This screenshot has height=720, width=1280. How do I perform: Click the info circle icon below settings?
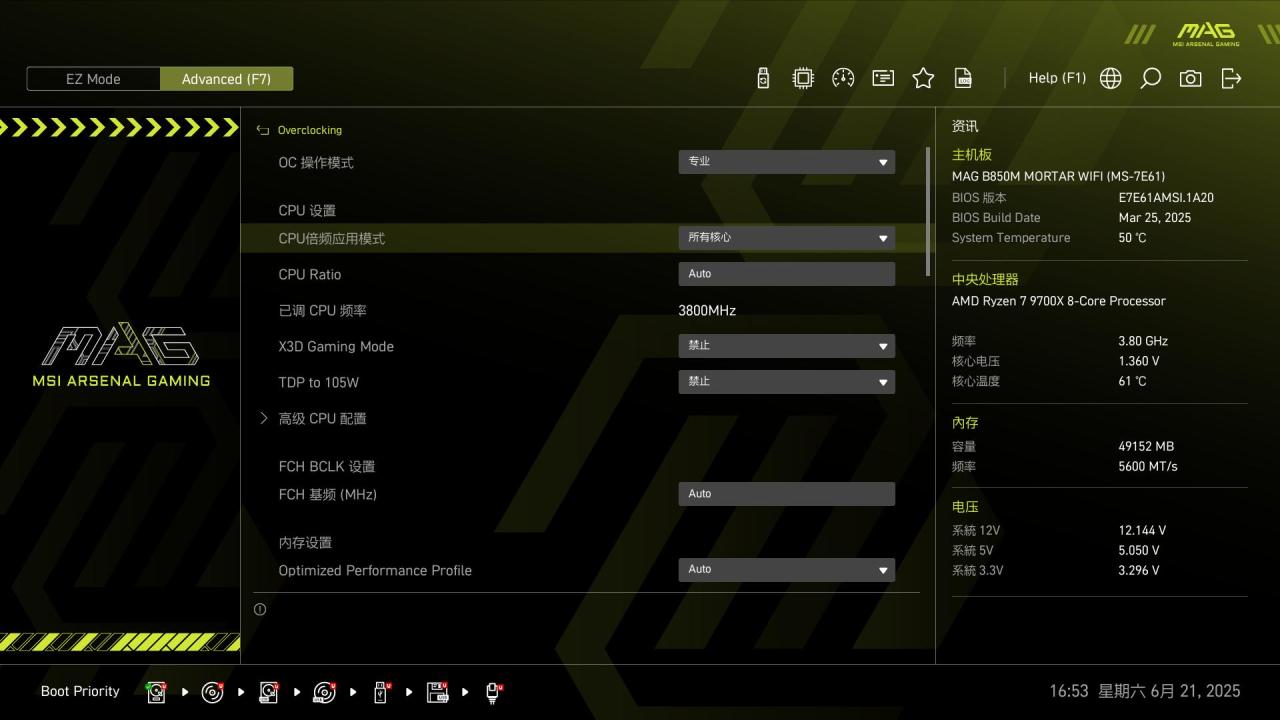[x=260, y=609]
